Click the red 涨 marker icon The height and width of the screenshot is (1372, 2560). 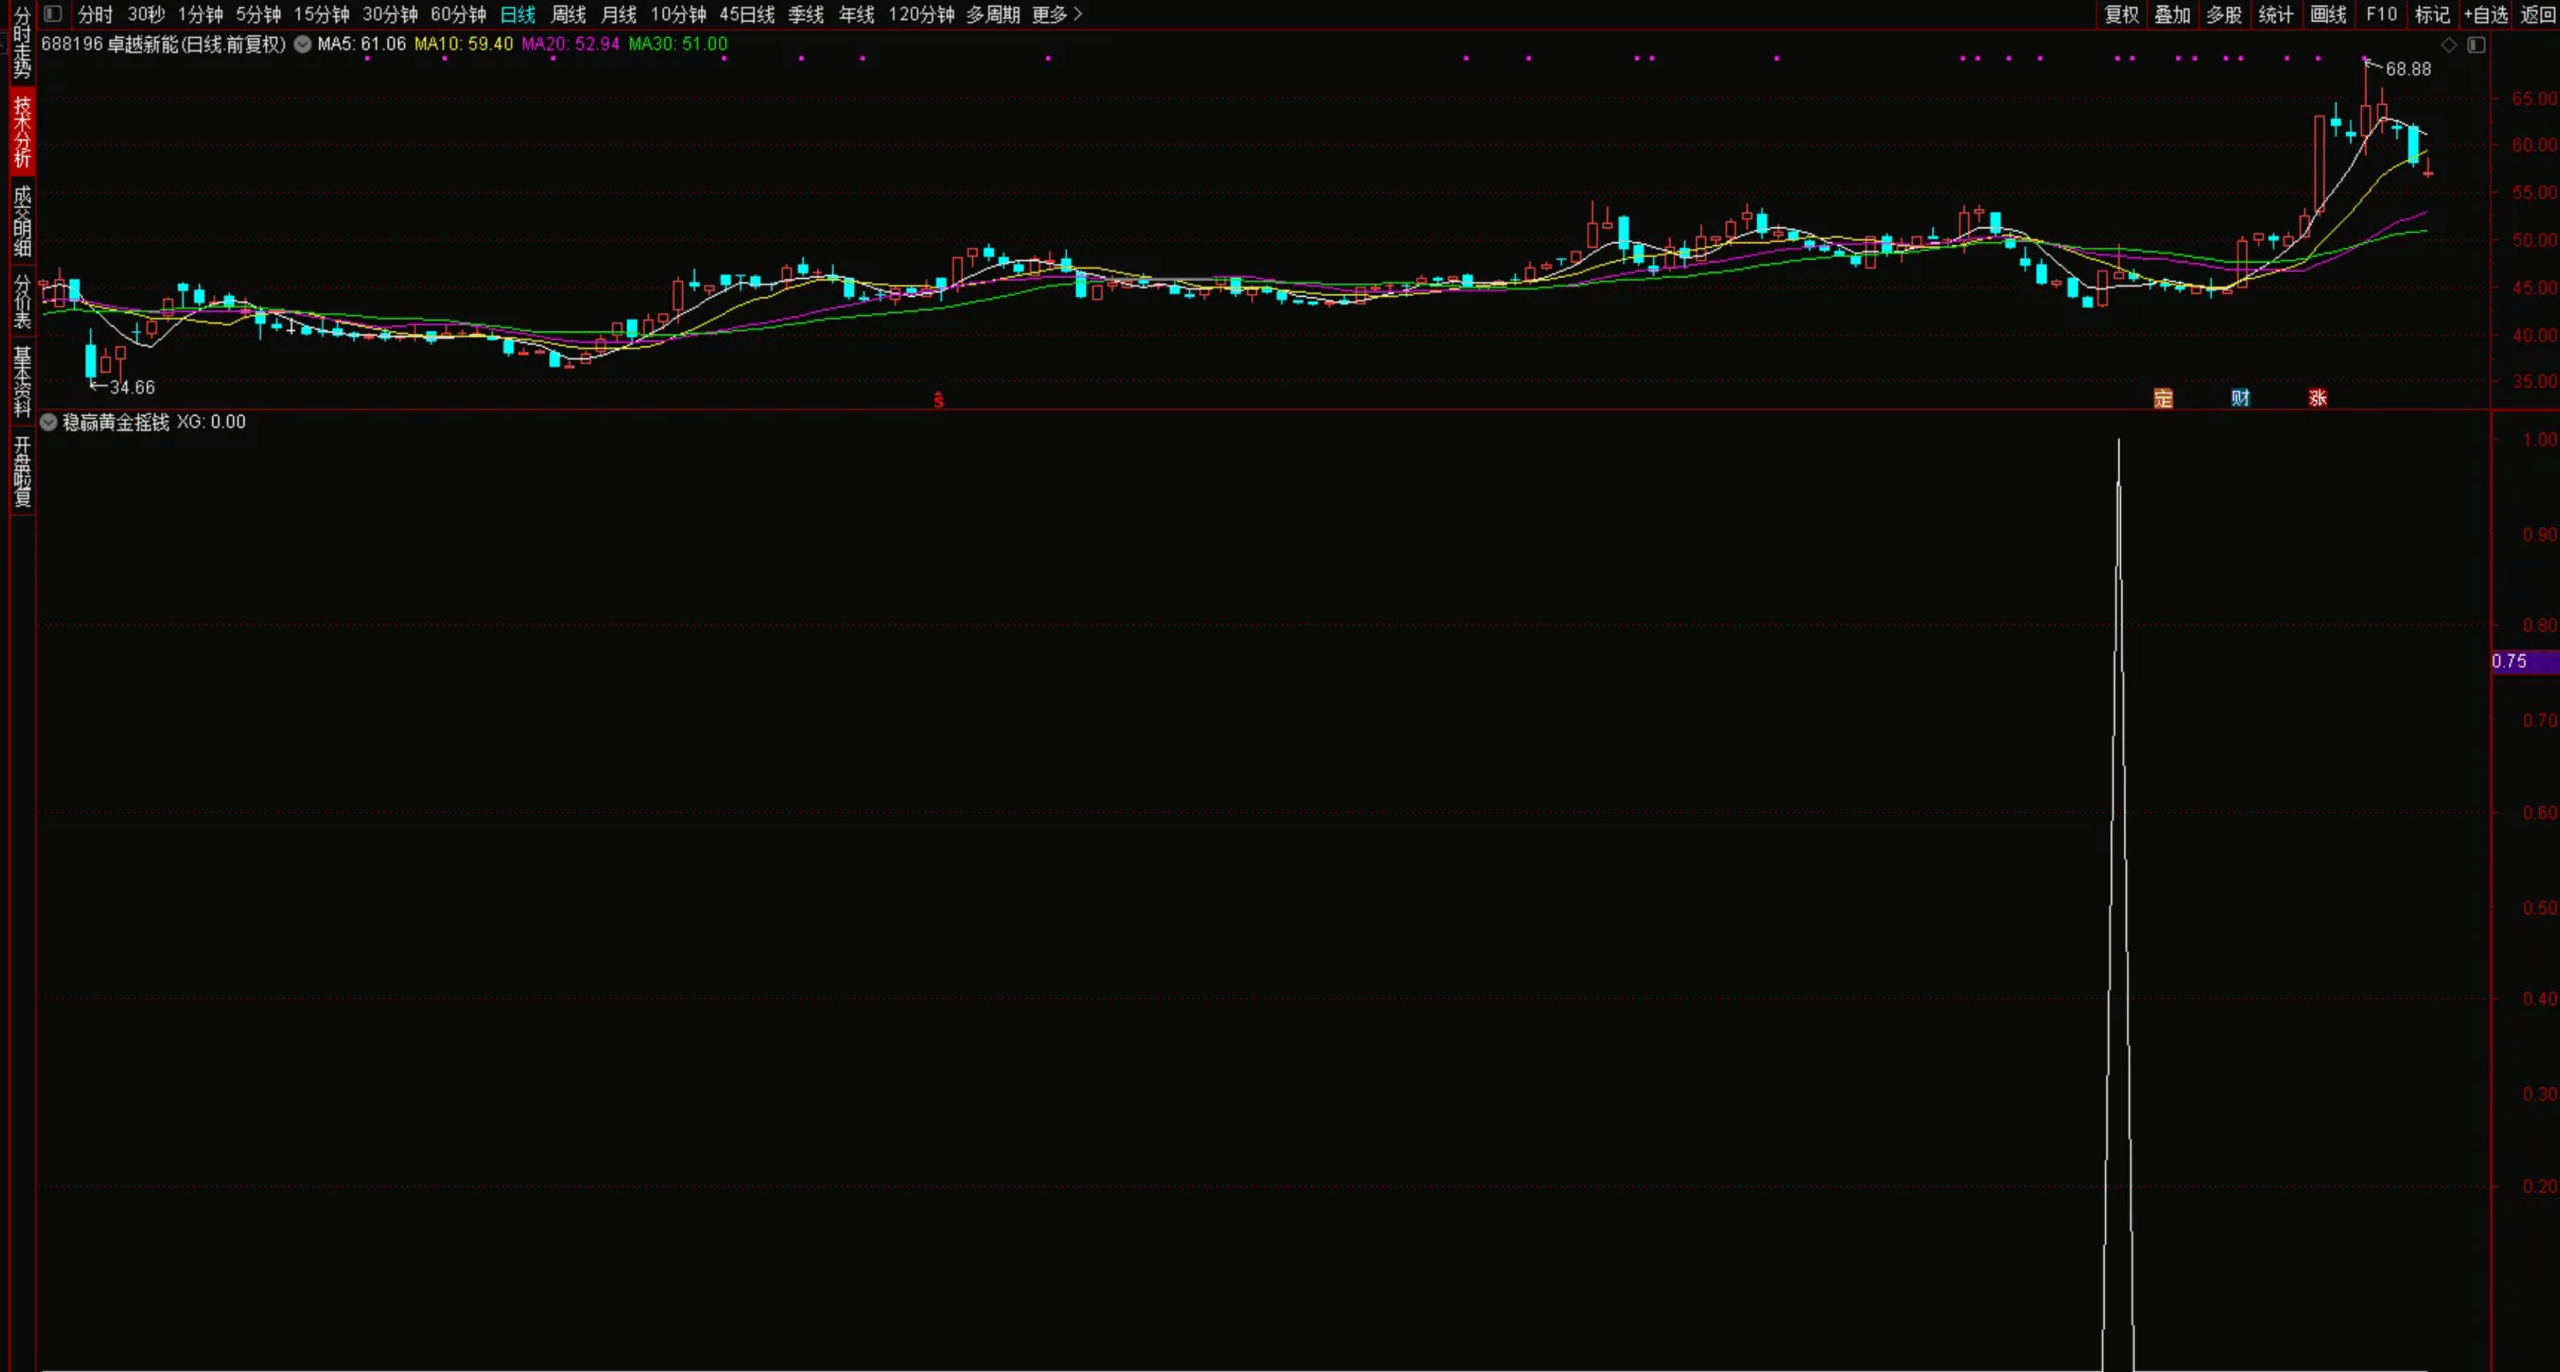coord(2318,398)
